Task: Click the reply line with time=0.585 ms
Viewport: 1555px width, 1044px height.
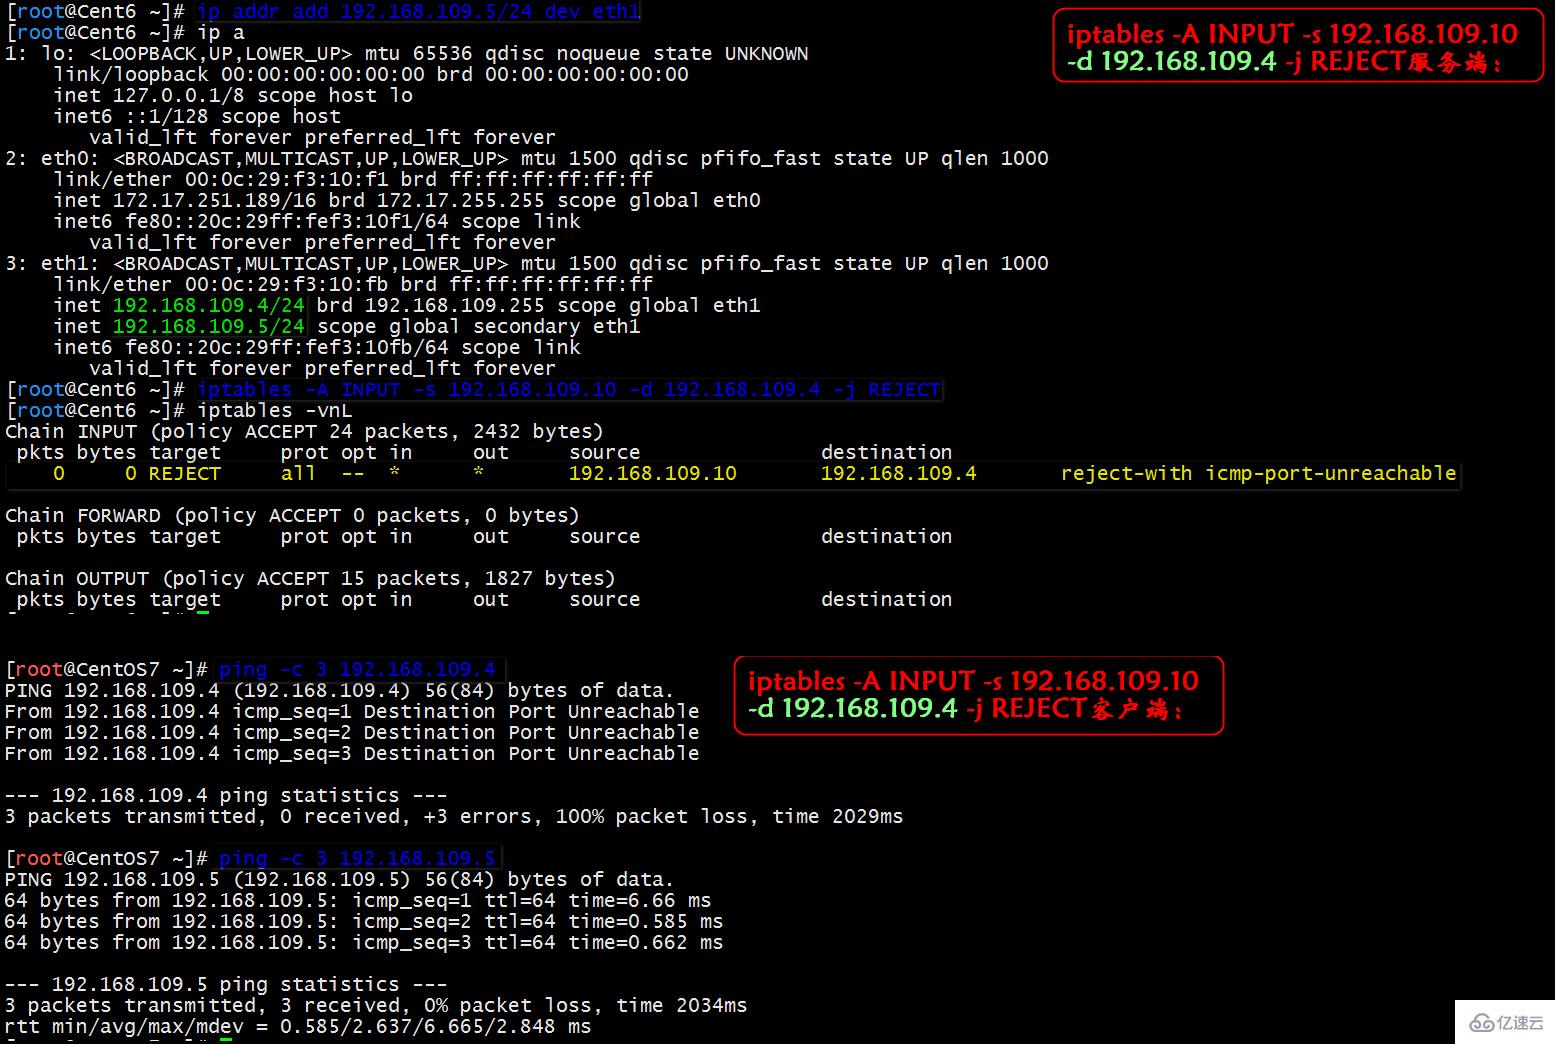Action: pyautogui.click(x=364, y=921)
